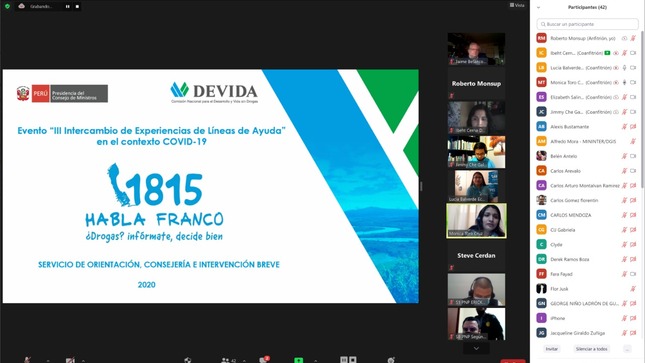Open the Vista view menu
The height and width of the screenshot is (363, 645).
click(517, 5)
